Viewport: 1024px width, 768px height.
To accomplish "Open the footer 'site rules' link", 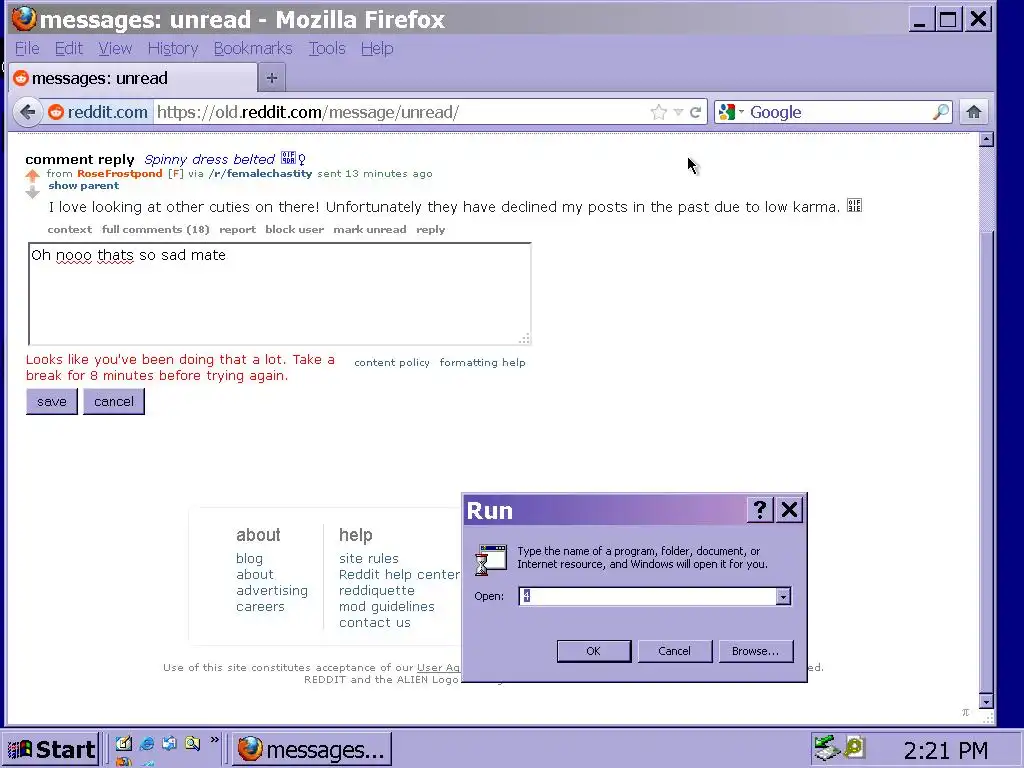I will [x=368, y=558].
